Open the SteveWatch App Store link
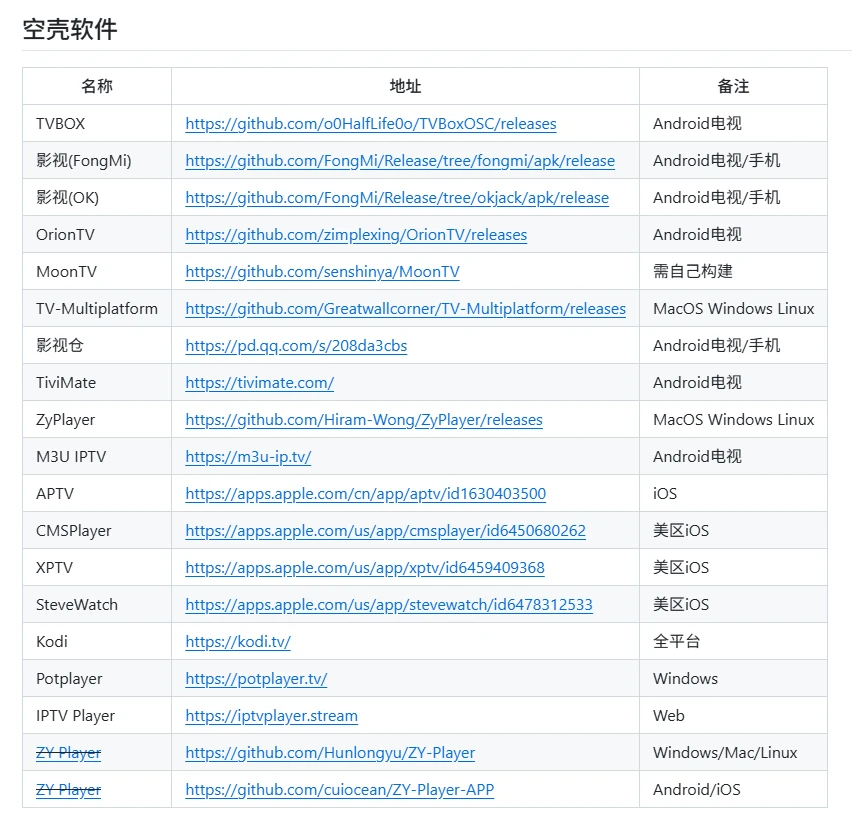This screenshot has width=866, height=823. (389, 605)
